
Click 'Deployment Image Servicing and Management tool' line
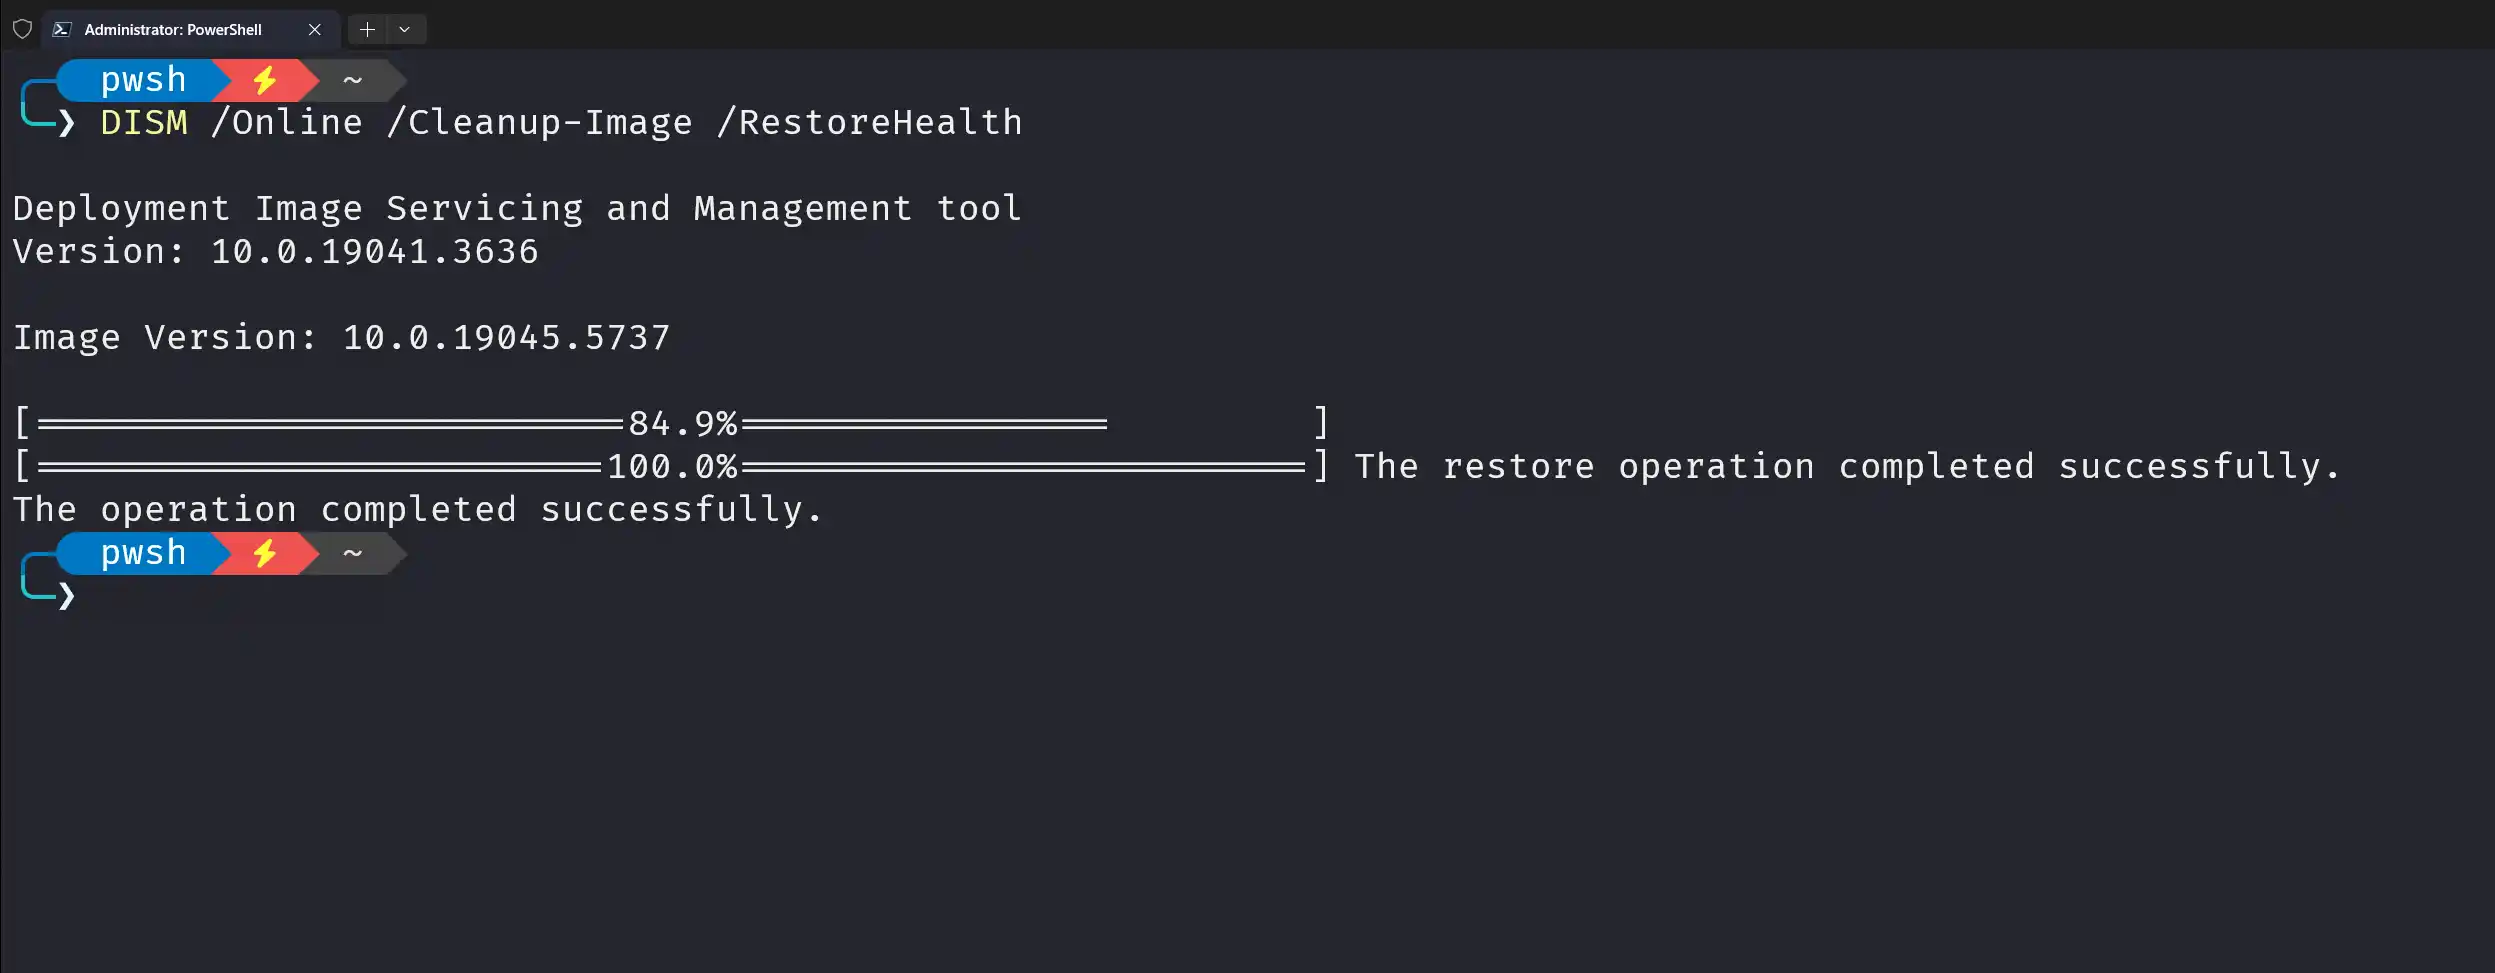[517, 209]
